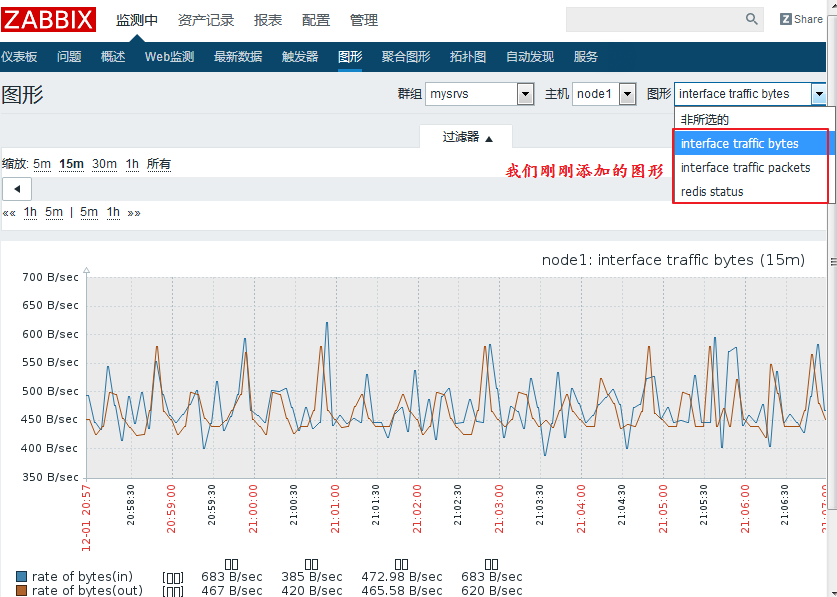The height and width of the screenshot is (597, 837).
Task: Click the left arrow time navigation button
Action: click(17, 189)
